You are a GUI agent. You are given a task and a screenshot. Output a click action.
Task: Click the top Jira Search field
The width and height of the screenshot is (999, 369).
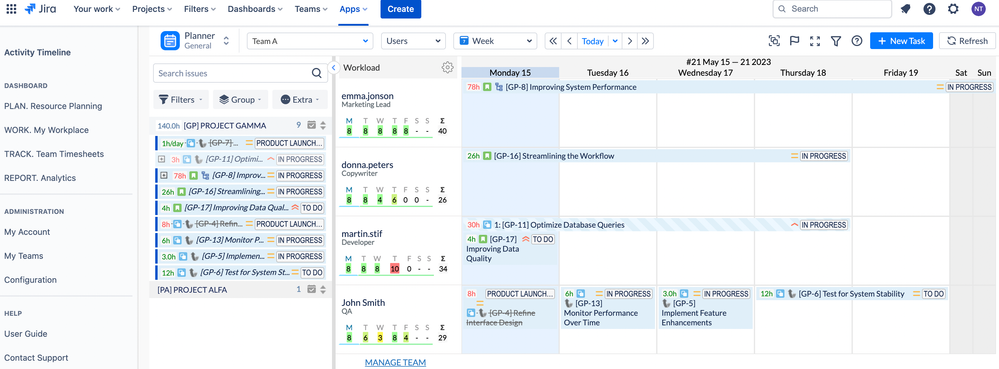(832, 9)
